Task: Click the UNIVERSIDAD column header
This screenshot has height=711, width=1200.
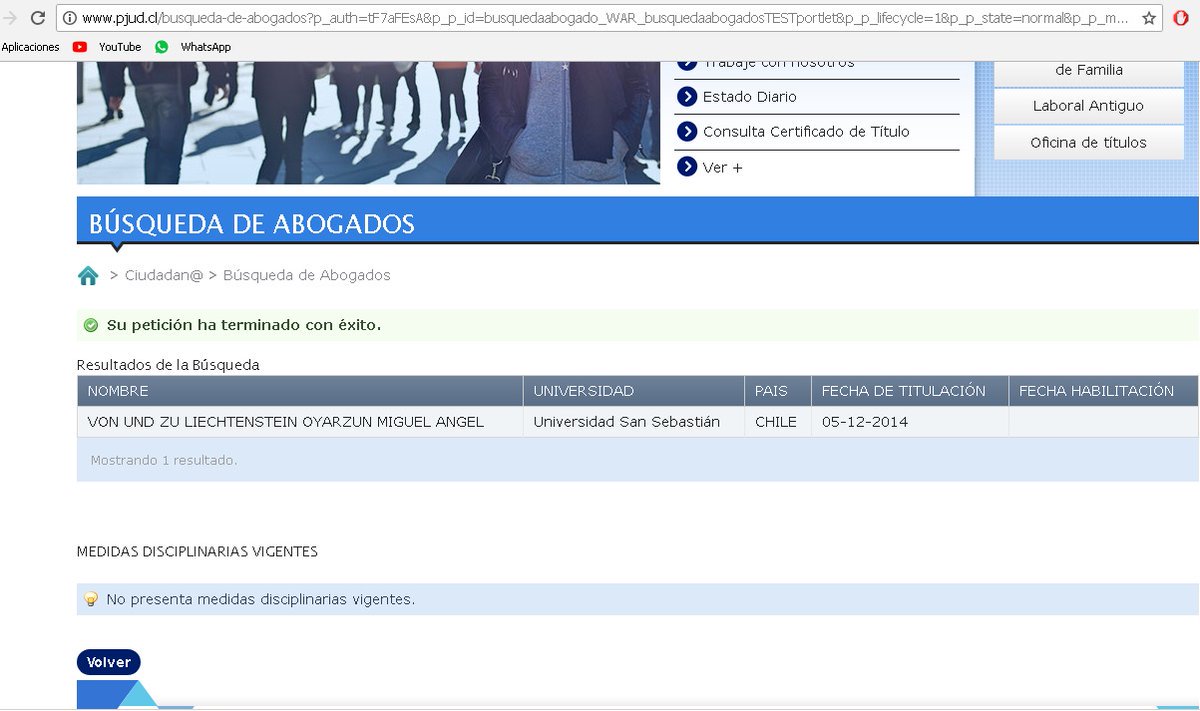Action: 633,391
